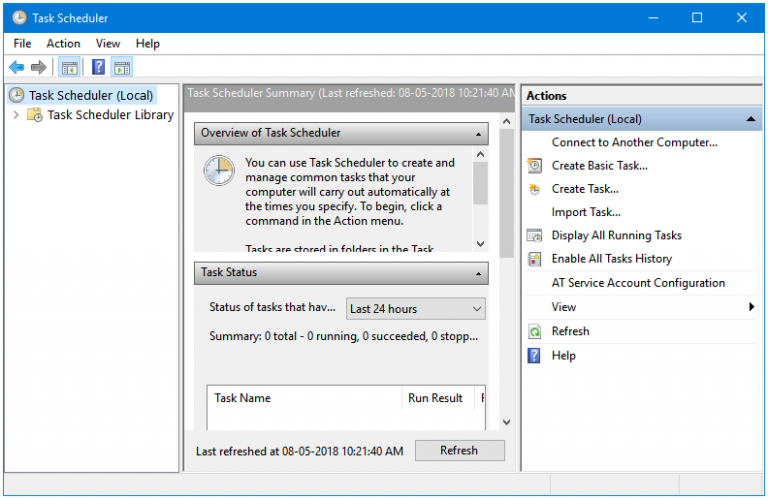Click Create Basic Task... action
This screenshot has height=499, width=768.
pos(600,166)
